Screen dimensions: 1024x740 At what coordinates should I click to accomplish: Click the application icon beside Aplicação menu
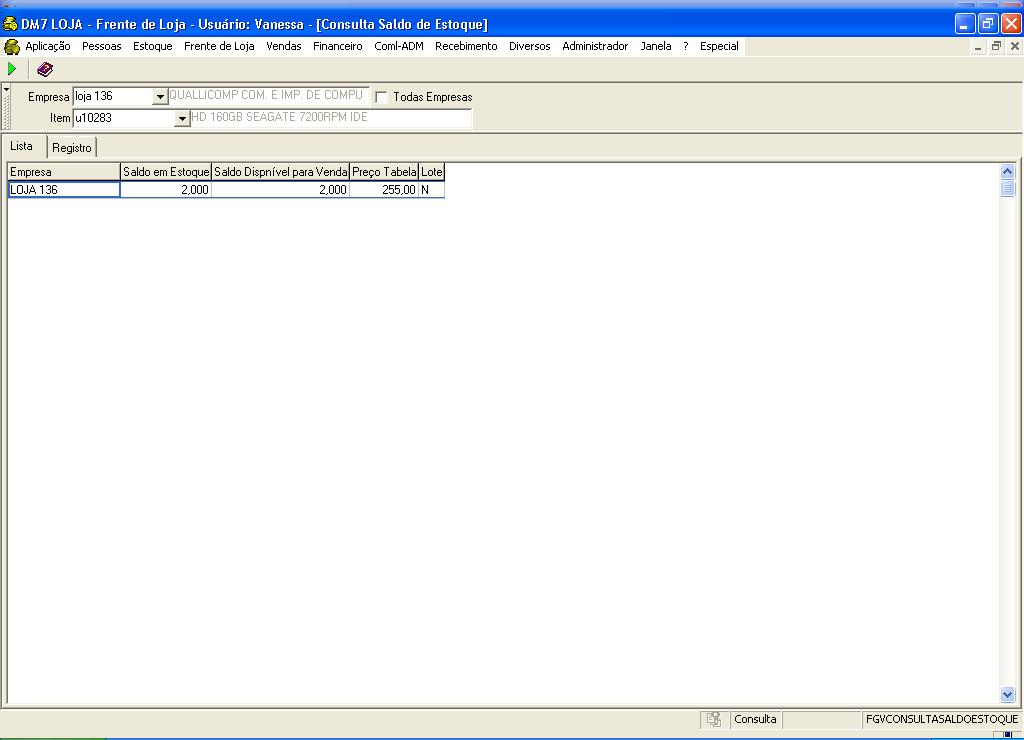(12, 46)
